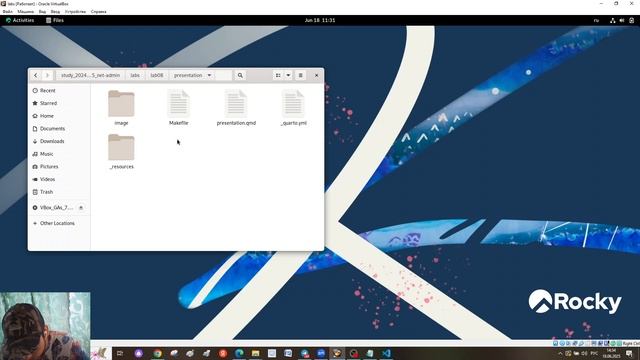
Task: Open Documents in the sidebar
Action: (x=59, y=129)
